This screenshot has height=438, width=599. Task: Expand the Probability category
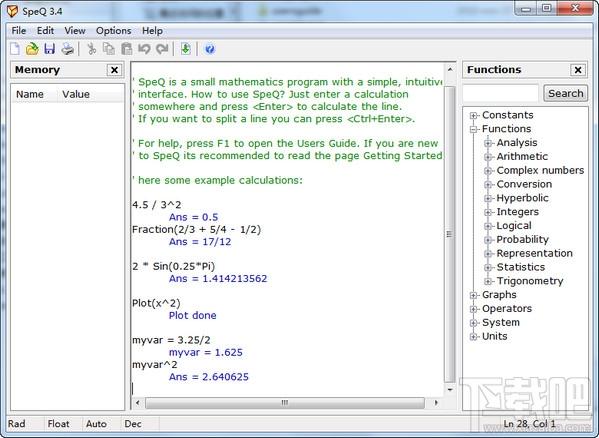(x=488, y=240)
